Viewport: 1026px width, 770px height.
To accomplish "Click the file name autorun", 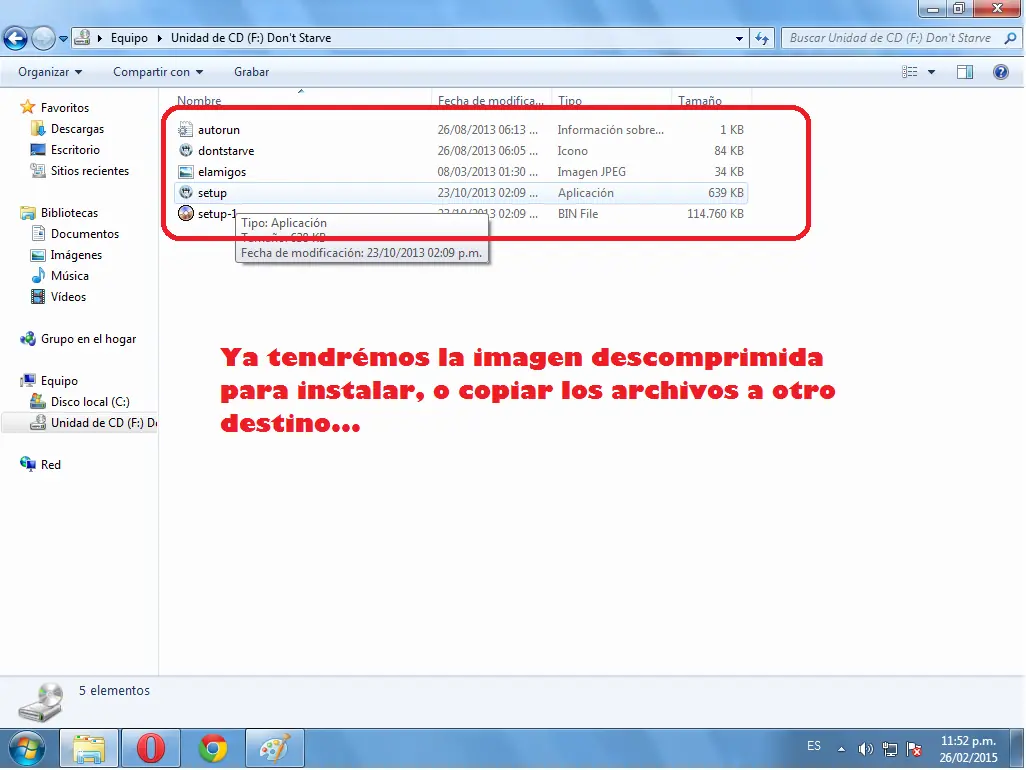I will point(219,130).
